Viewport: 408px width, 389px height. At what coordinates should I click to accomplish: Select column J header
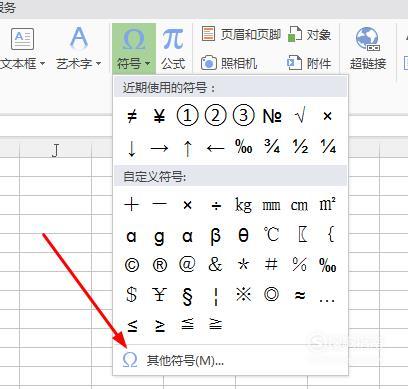[55, 151]
